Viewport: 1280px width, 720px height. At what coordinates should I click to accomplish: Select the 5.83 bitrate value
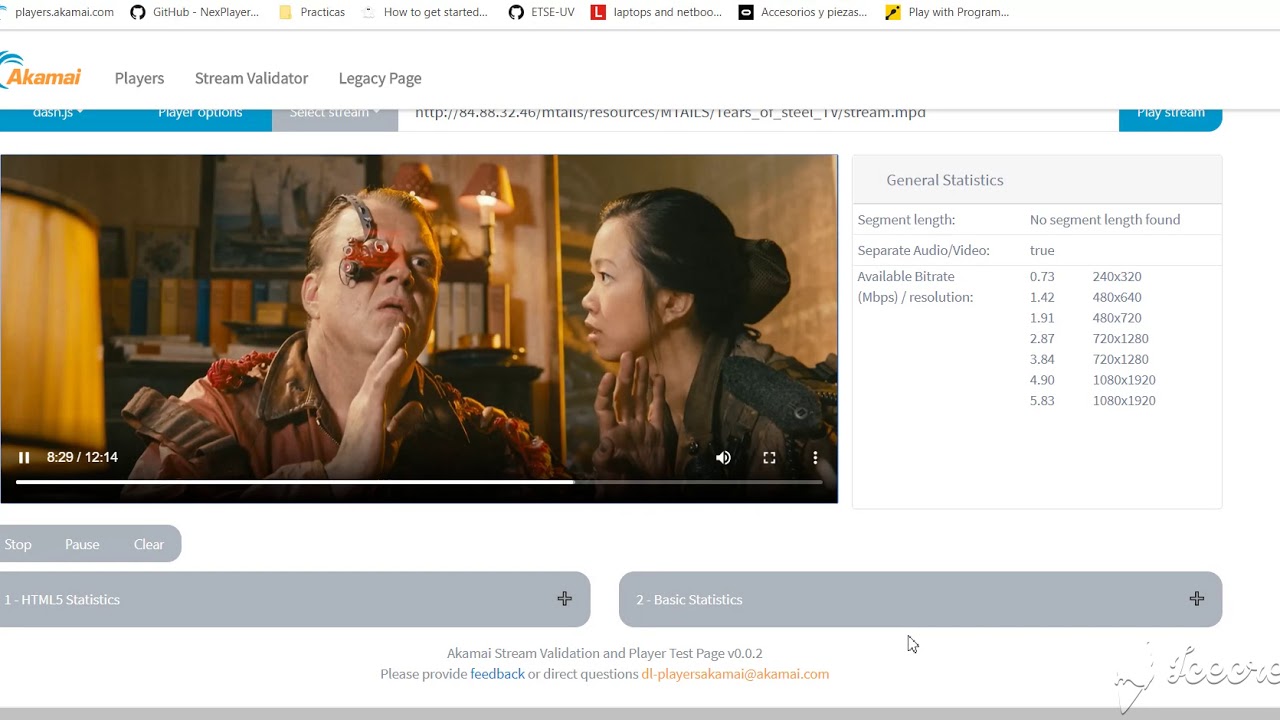pos(1042,401)
